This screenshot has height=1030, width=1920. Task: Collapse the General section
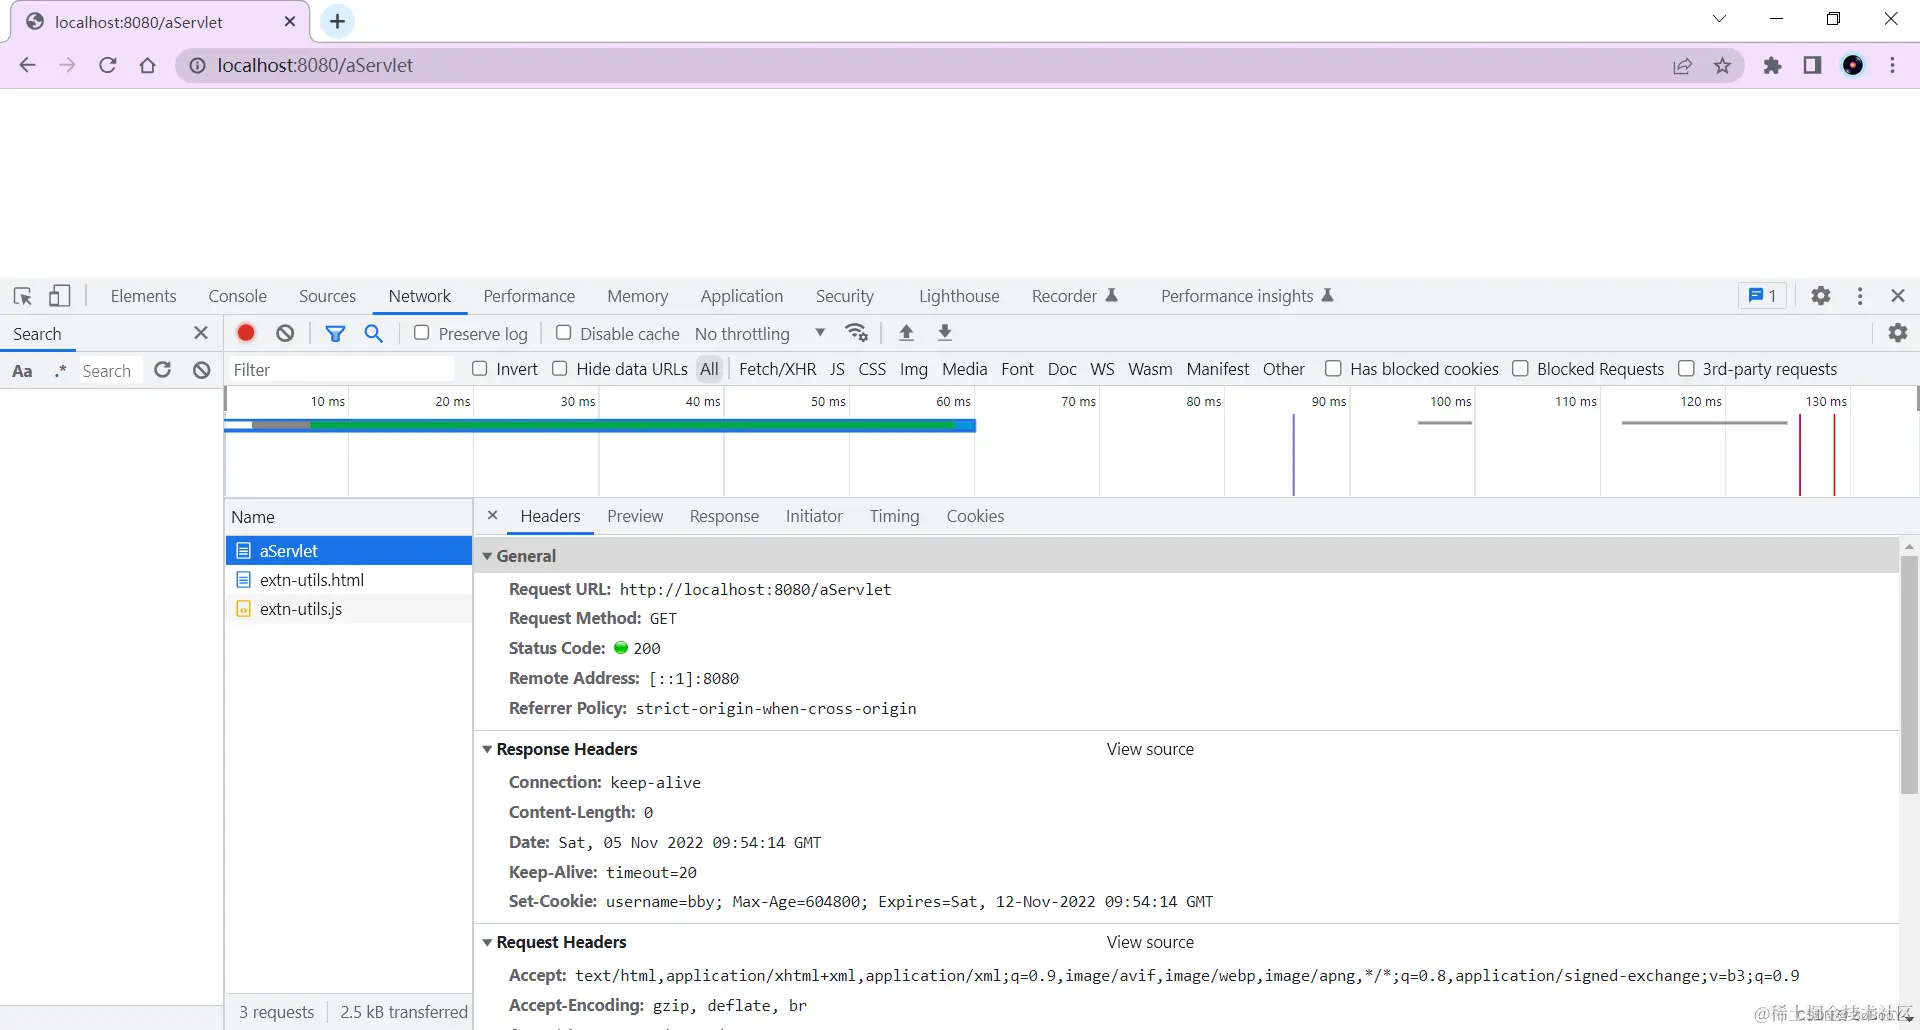click(488, 556)
